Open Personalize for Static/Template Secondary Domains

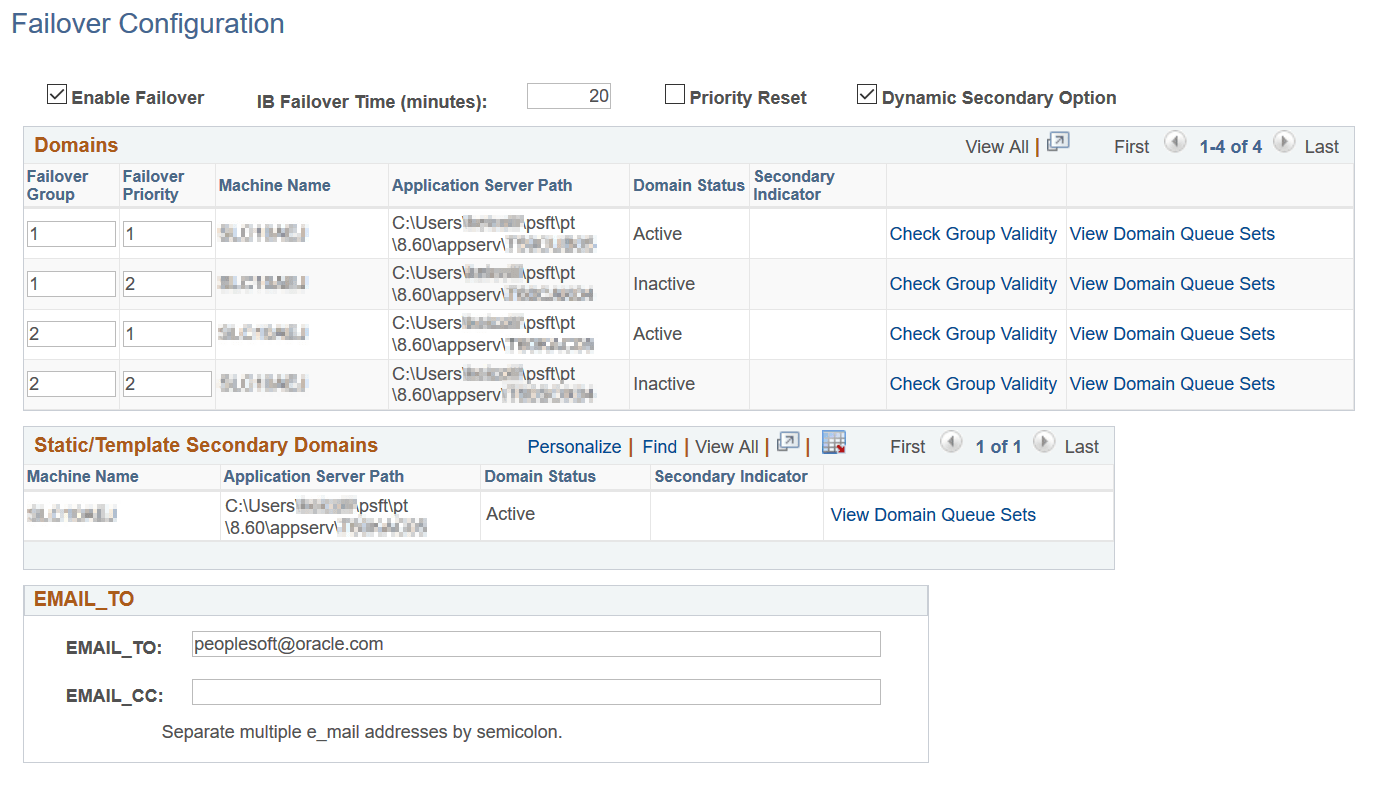(574, 446)
